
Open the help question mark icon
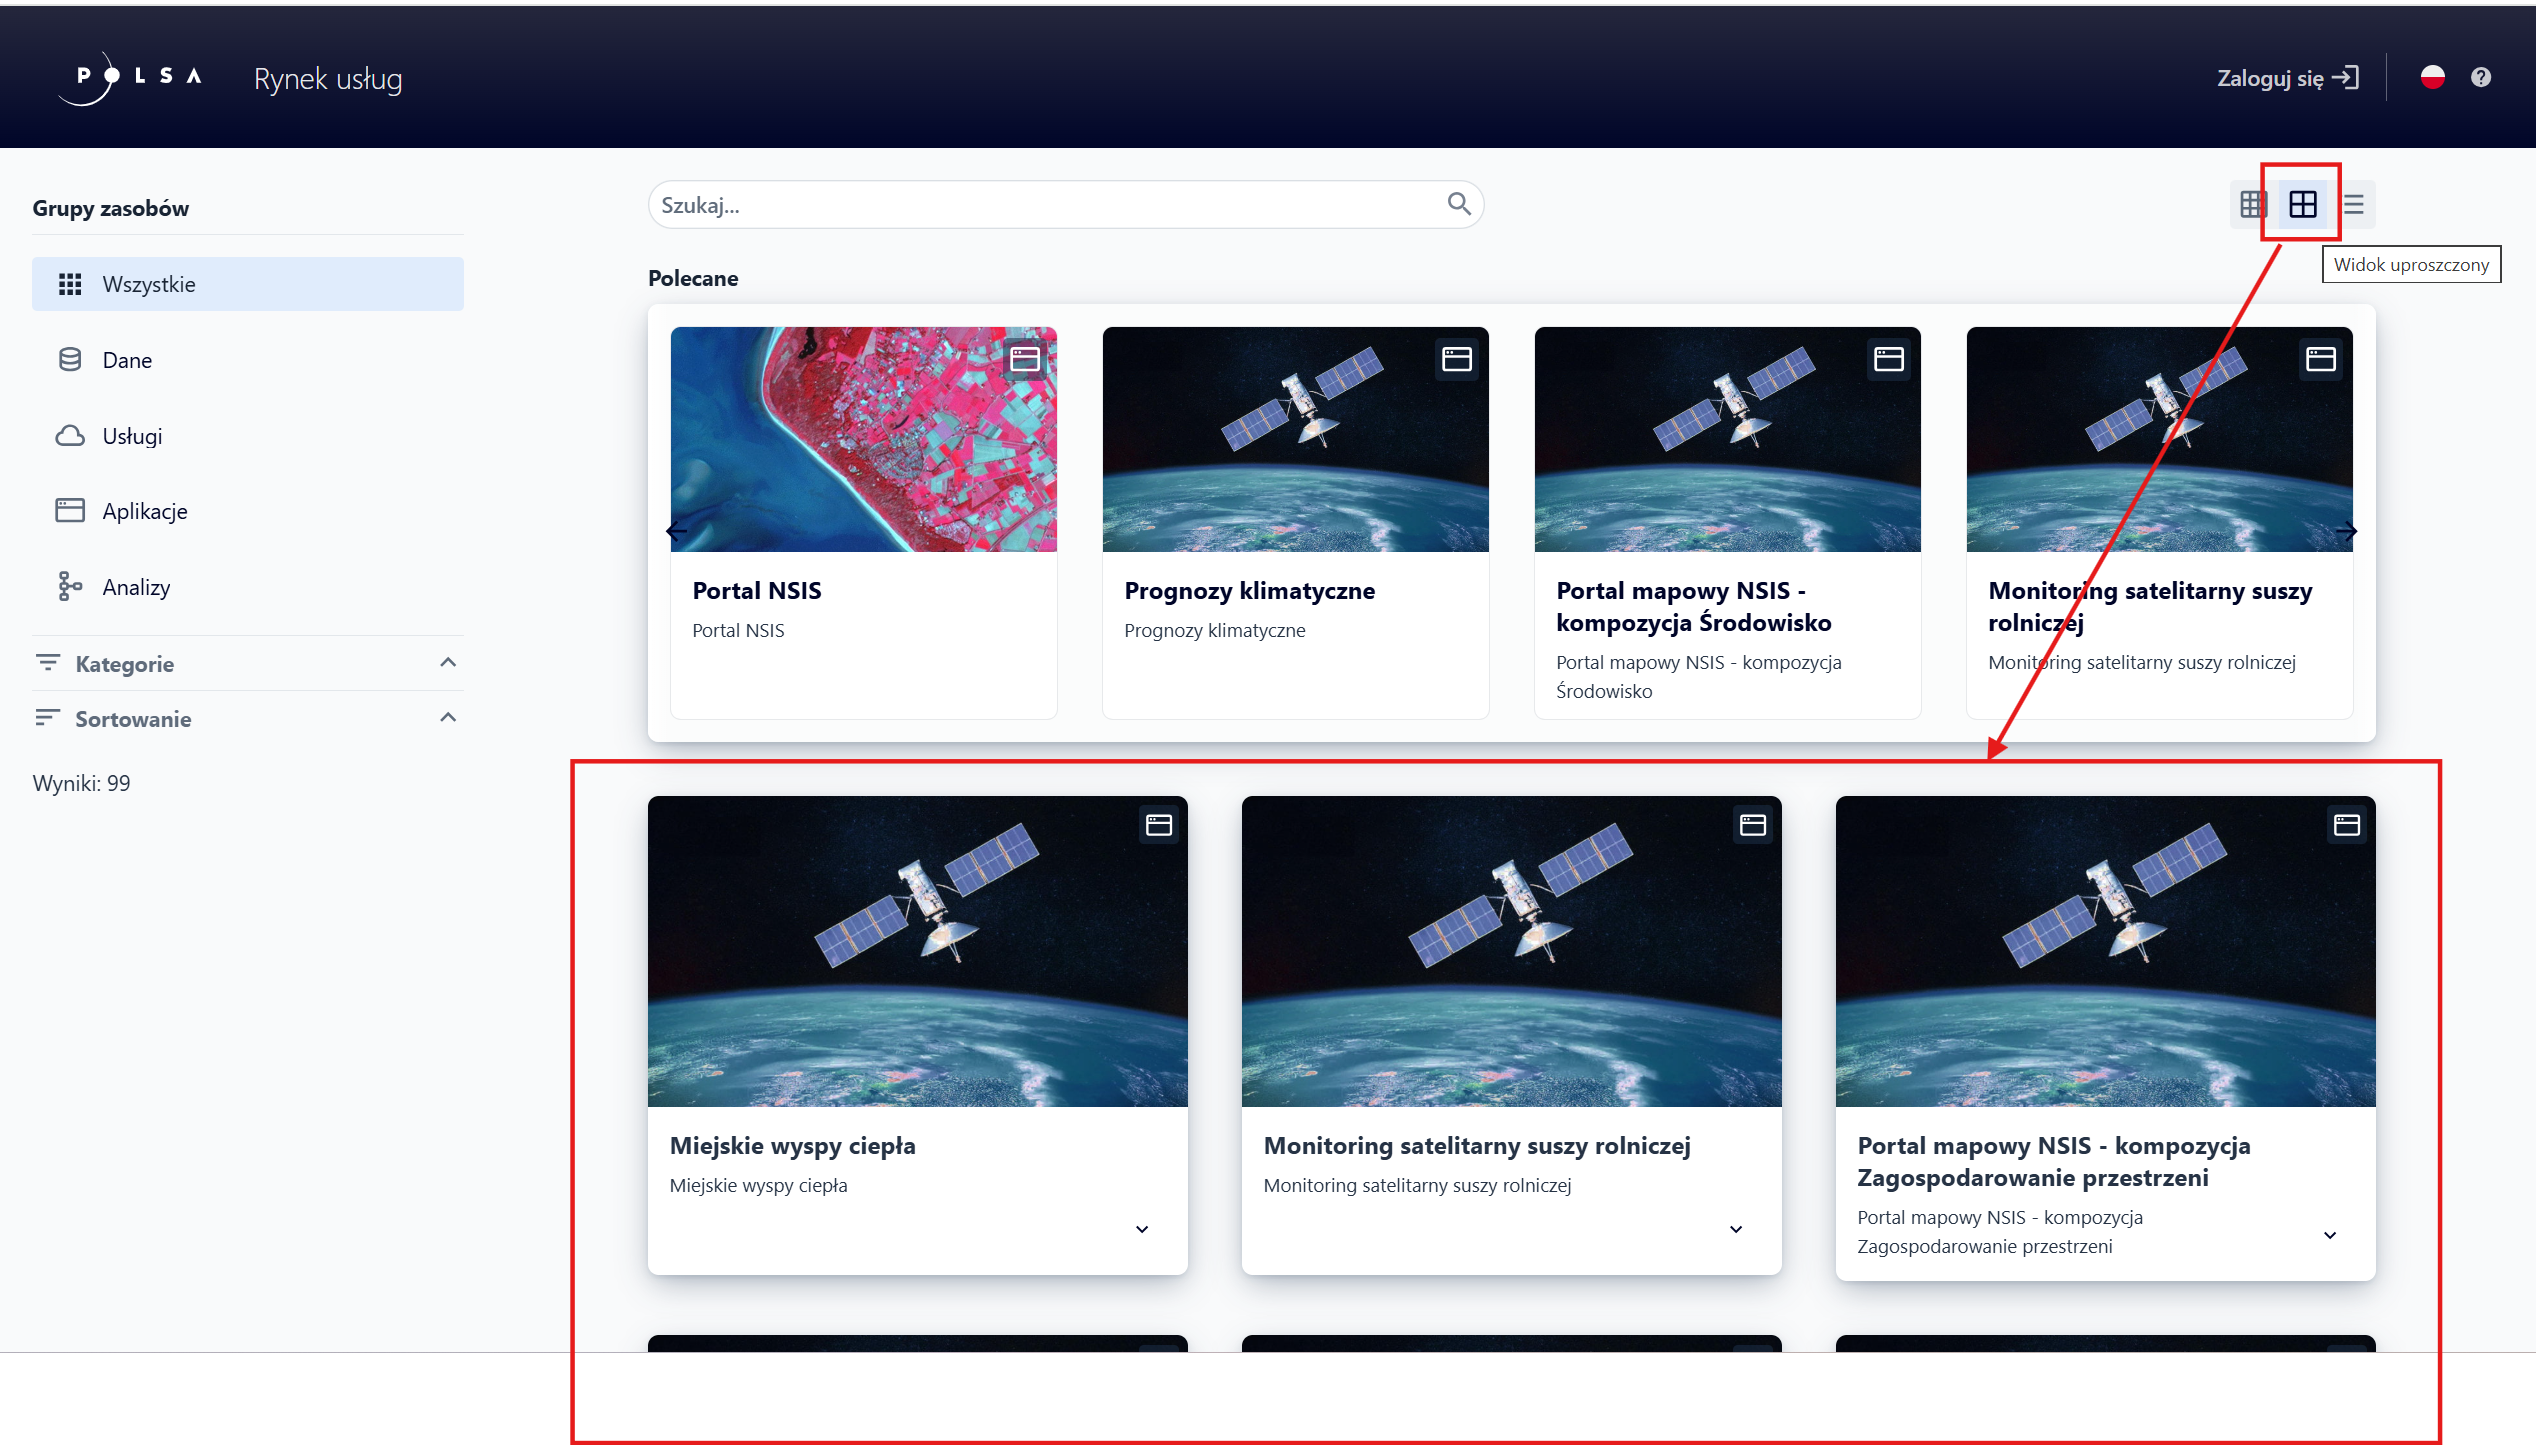click(x=2480, y=78)
